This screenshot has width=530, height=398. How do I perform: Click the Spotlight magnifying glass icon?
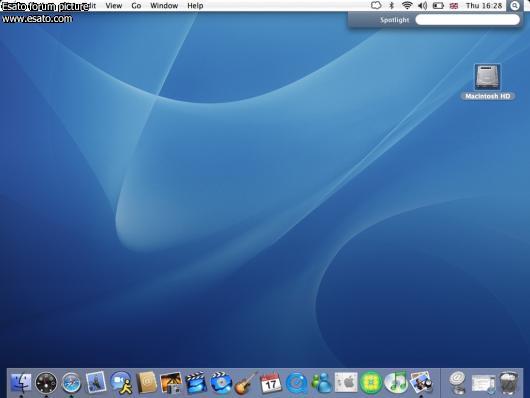pos(515,5)
